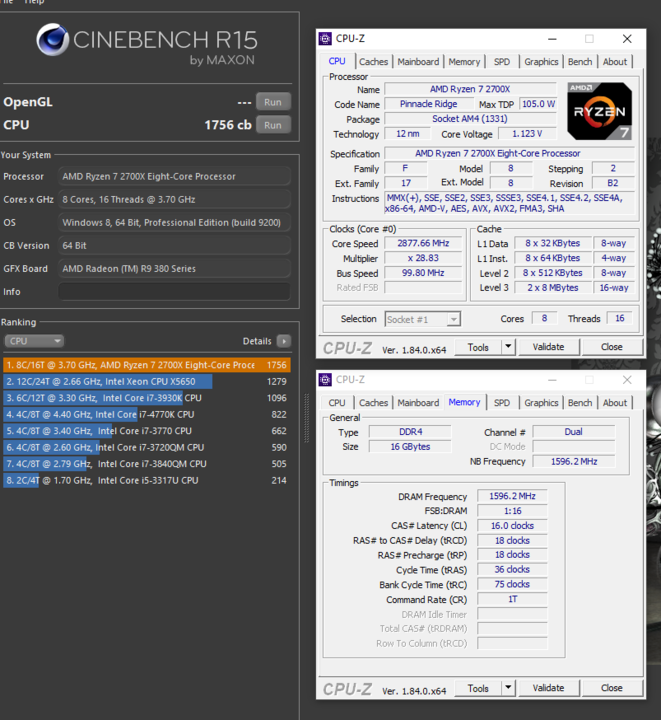Click the Bus Speed value 99.80 MHz
This screenshot has width=661, height=720.
pos(423,273)
